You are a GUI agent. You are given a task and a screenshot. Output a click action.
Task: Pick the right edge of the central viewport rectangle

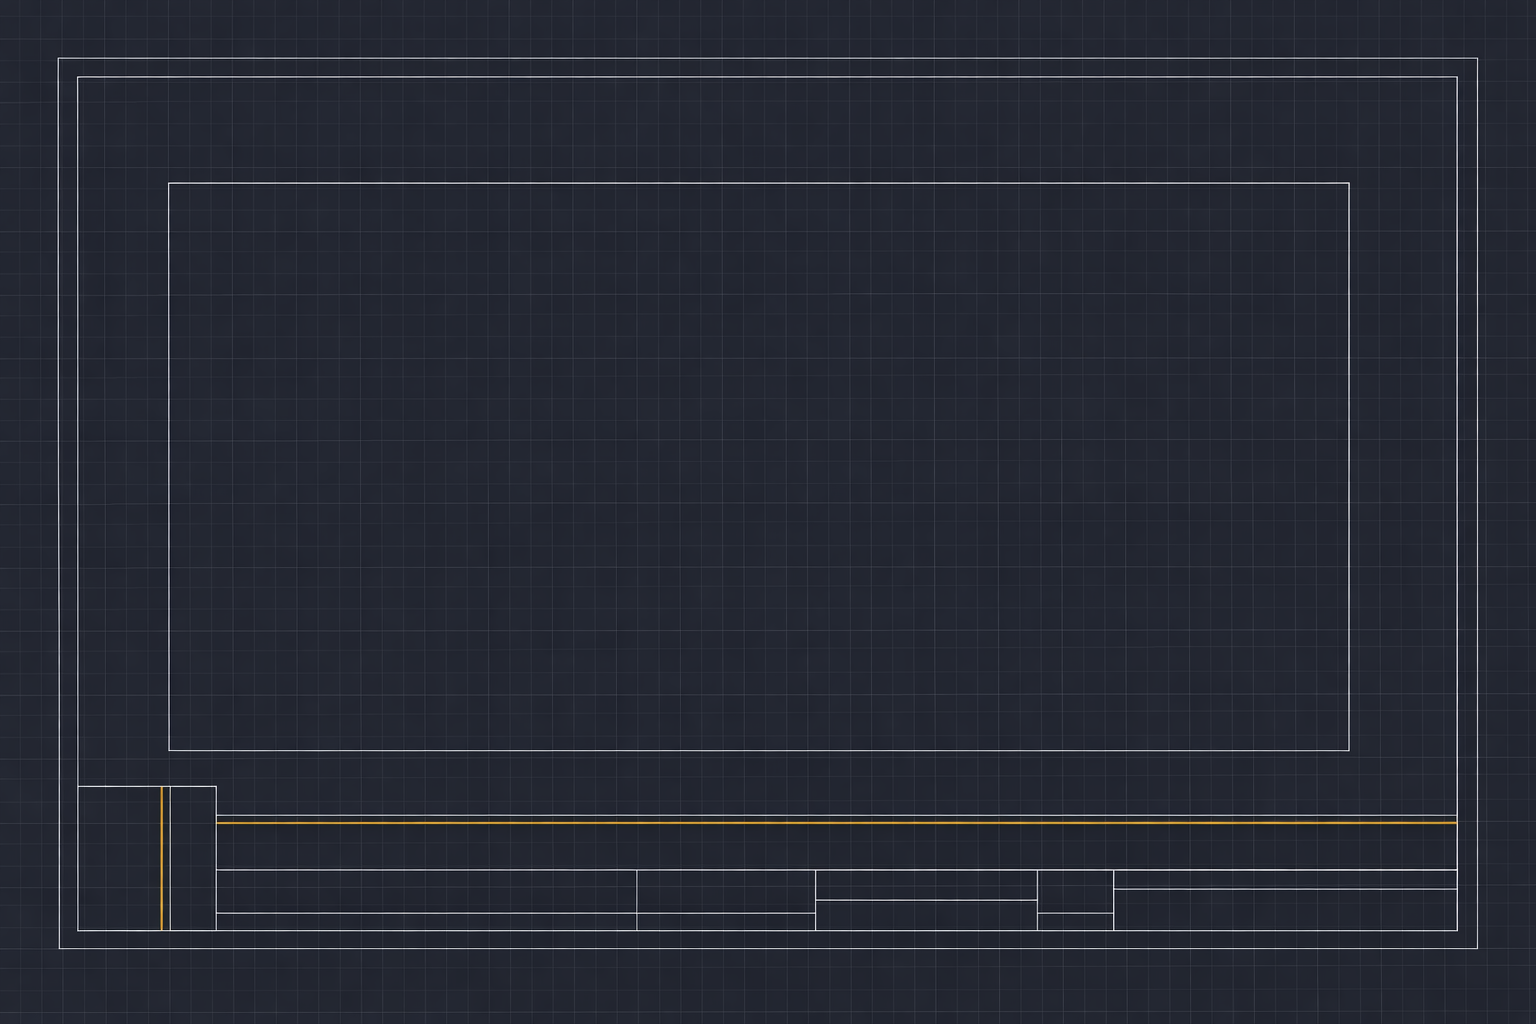(1349, 466)
